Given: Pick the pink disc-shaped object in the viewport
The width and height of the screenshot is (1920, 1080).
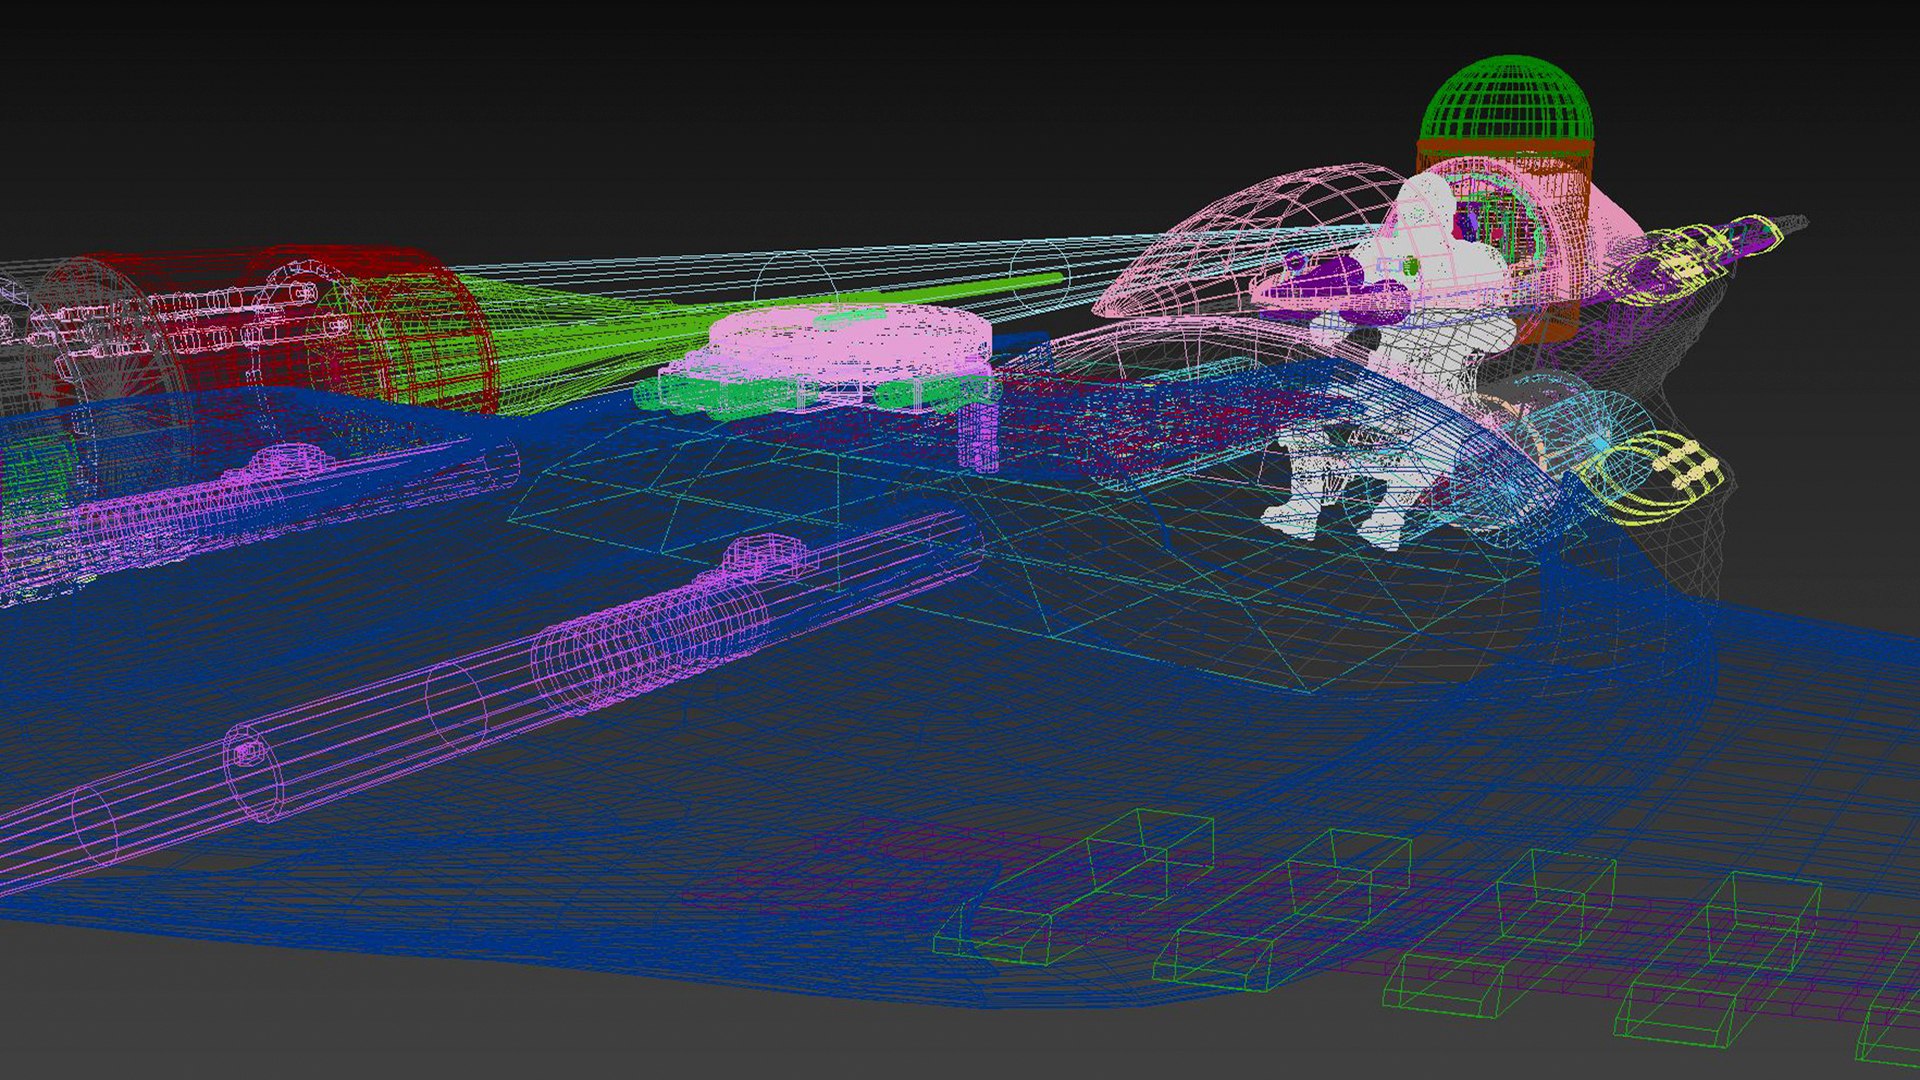Looking at the screenshot, I should click(852, 341).
